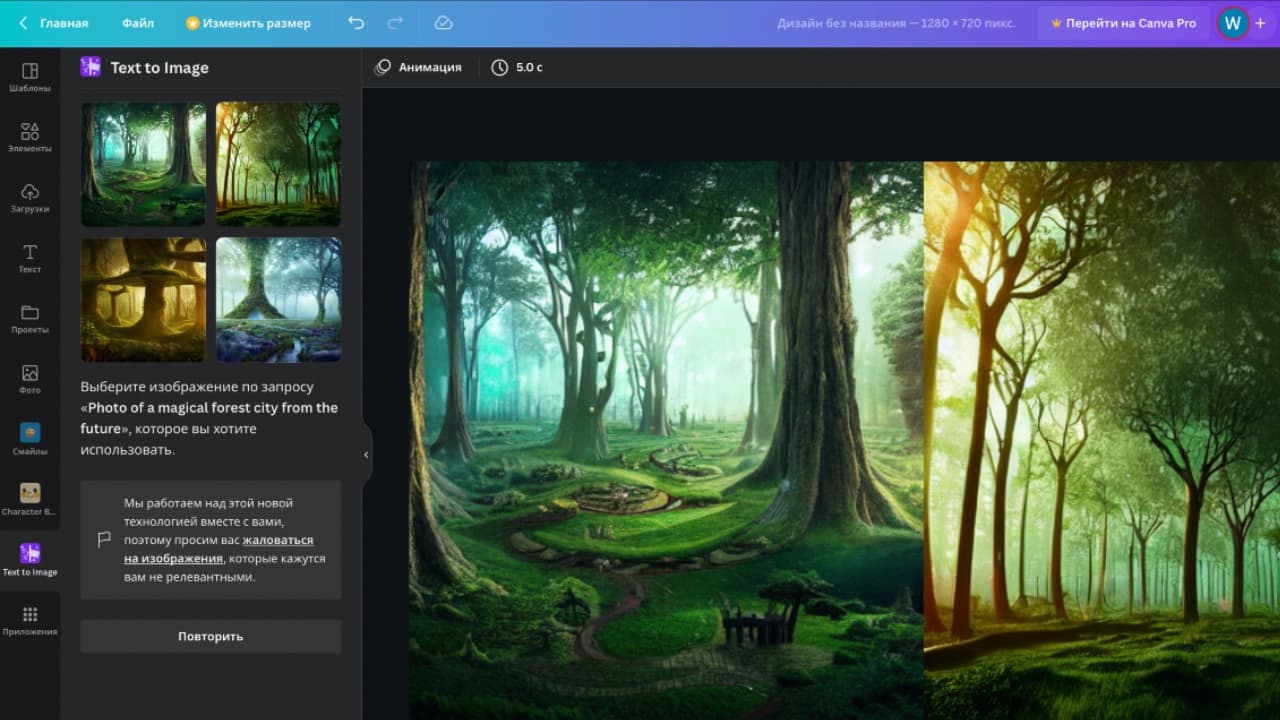This screenshot has width=1280, height=720.
Task: Click the Повторить button
Action: (x=211, y=636)
